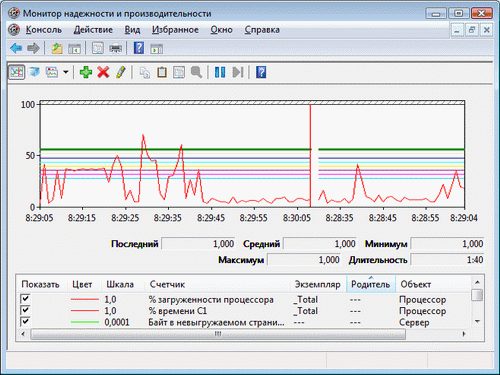Open the Избранное menu
The height and width of the screenshot is (375, 500).
[175, 30]
